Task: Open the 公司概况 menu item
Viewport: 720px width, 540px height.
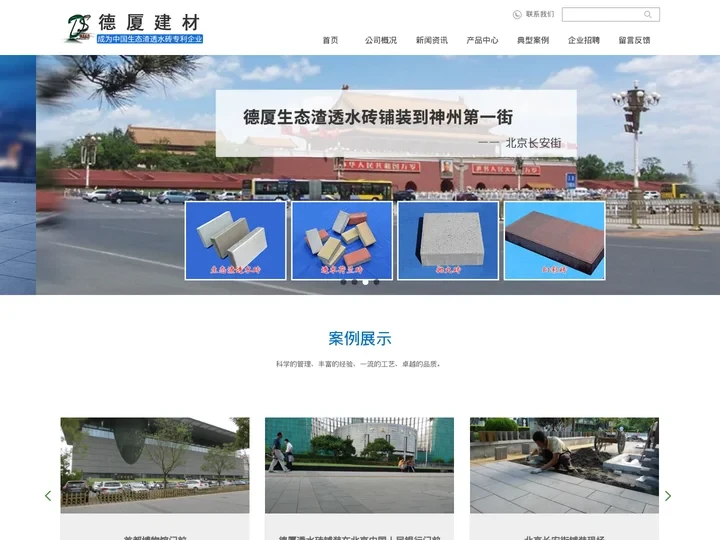Action: 381,40
